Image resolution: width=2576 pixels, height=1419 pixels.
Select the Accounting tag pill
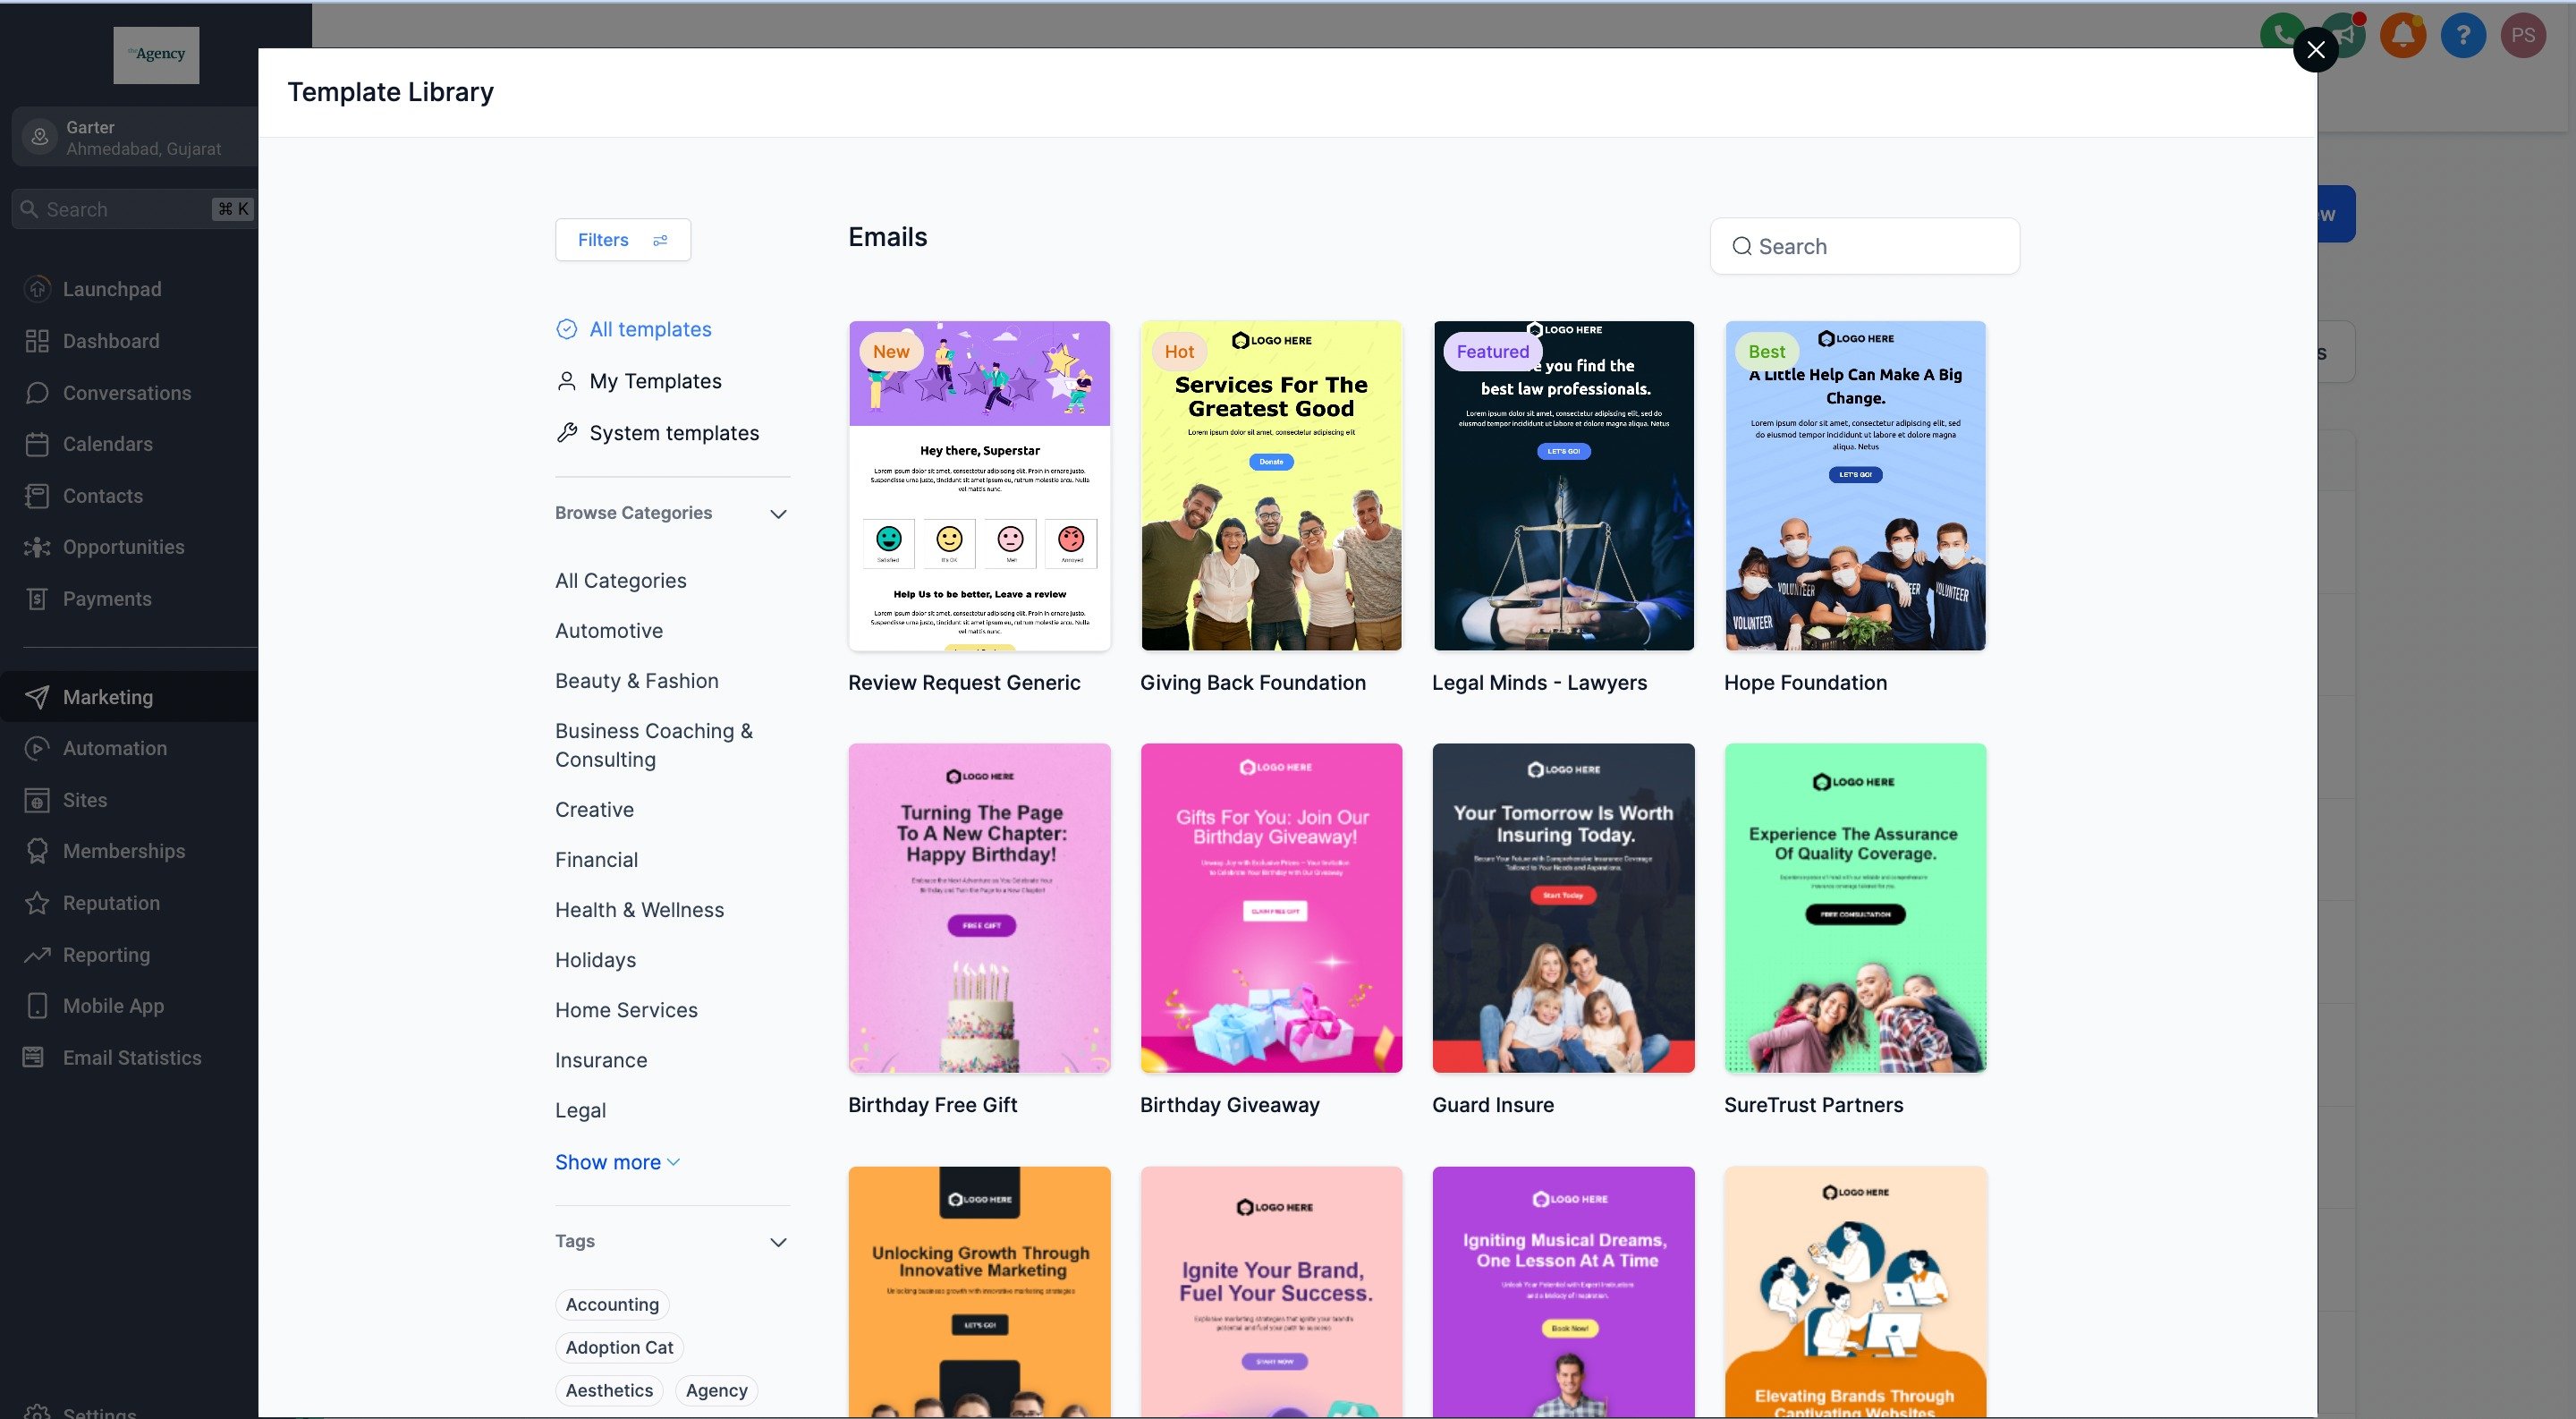click(x=611, y=1304)
